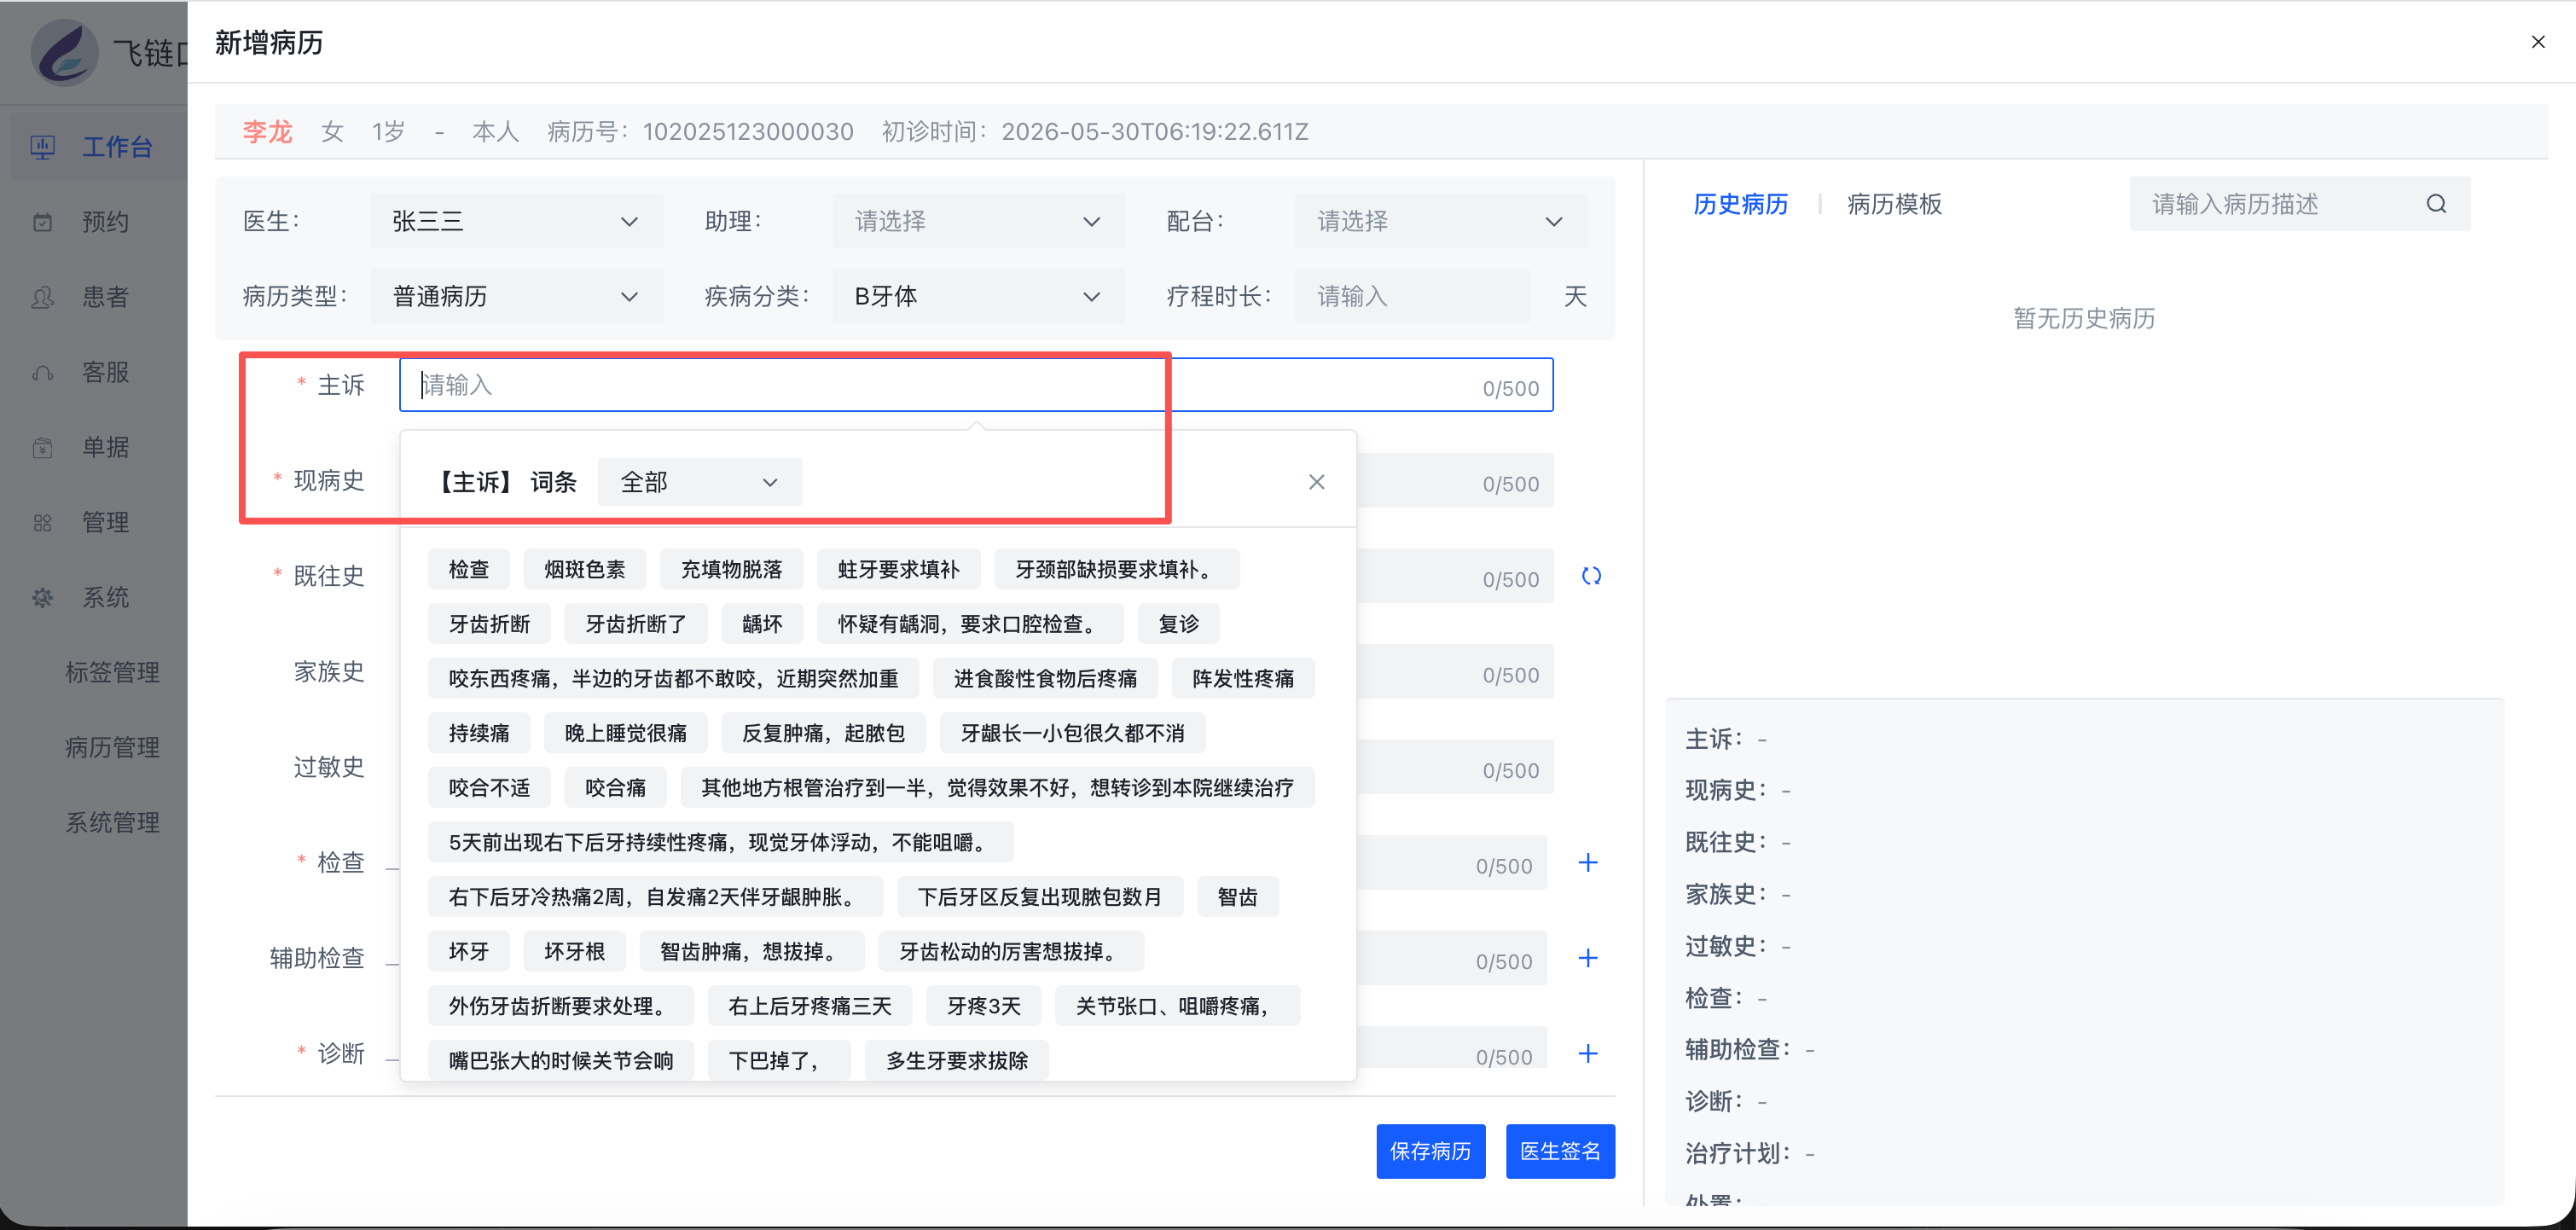Screen dimensions: 2576x1230
Task: Open 标签管理 in the sidebar
Action: tap(112, 672)
